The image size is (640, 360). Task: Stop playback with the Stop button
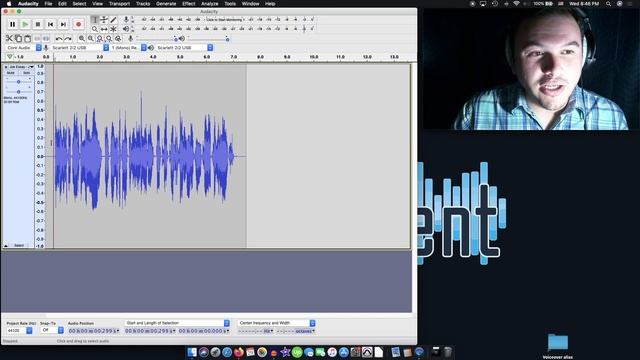38,24
